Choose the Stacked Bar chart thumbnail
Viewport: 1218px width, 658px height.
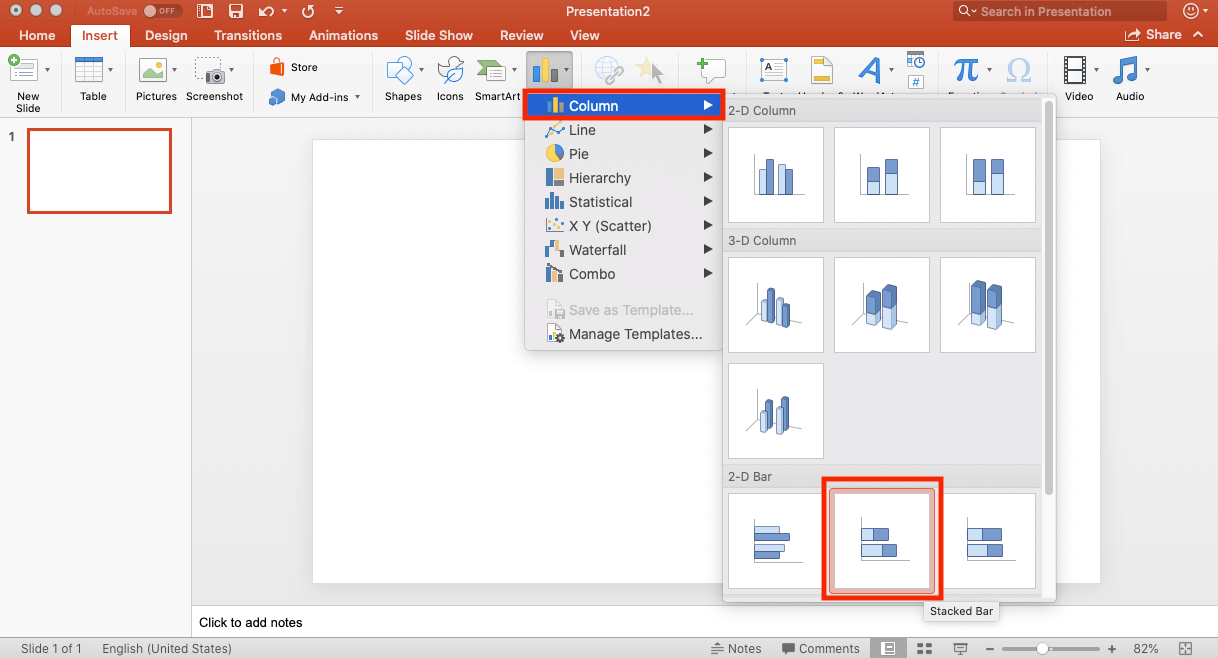coord(882,540)
